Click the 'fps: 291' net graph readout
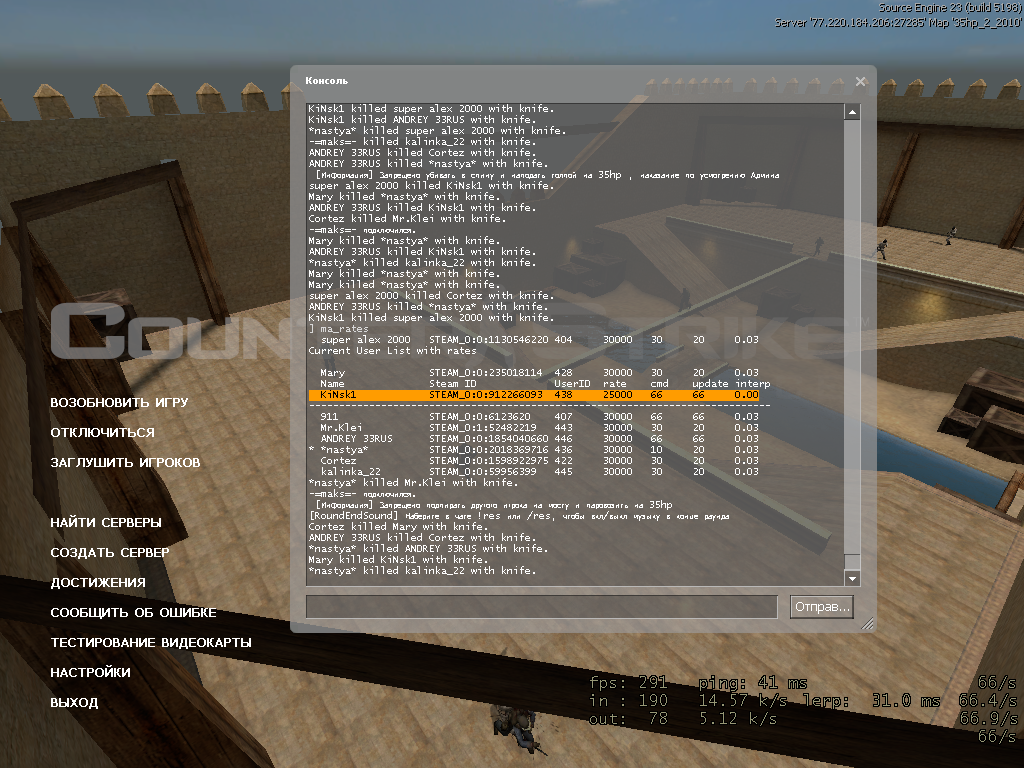The width and height of the screenshot is (1024, 768). click(628, 683)
